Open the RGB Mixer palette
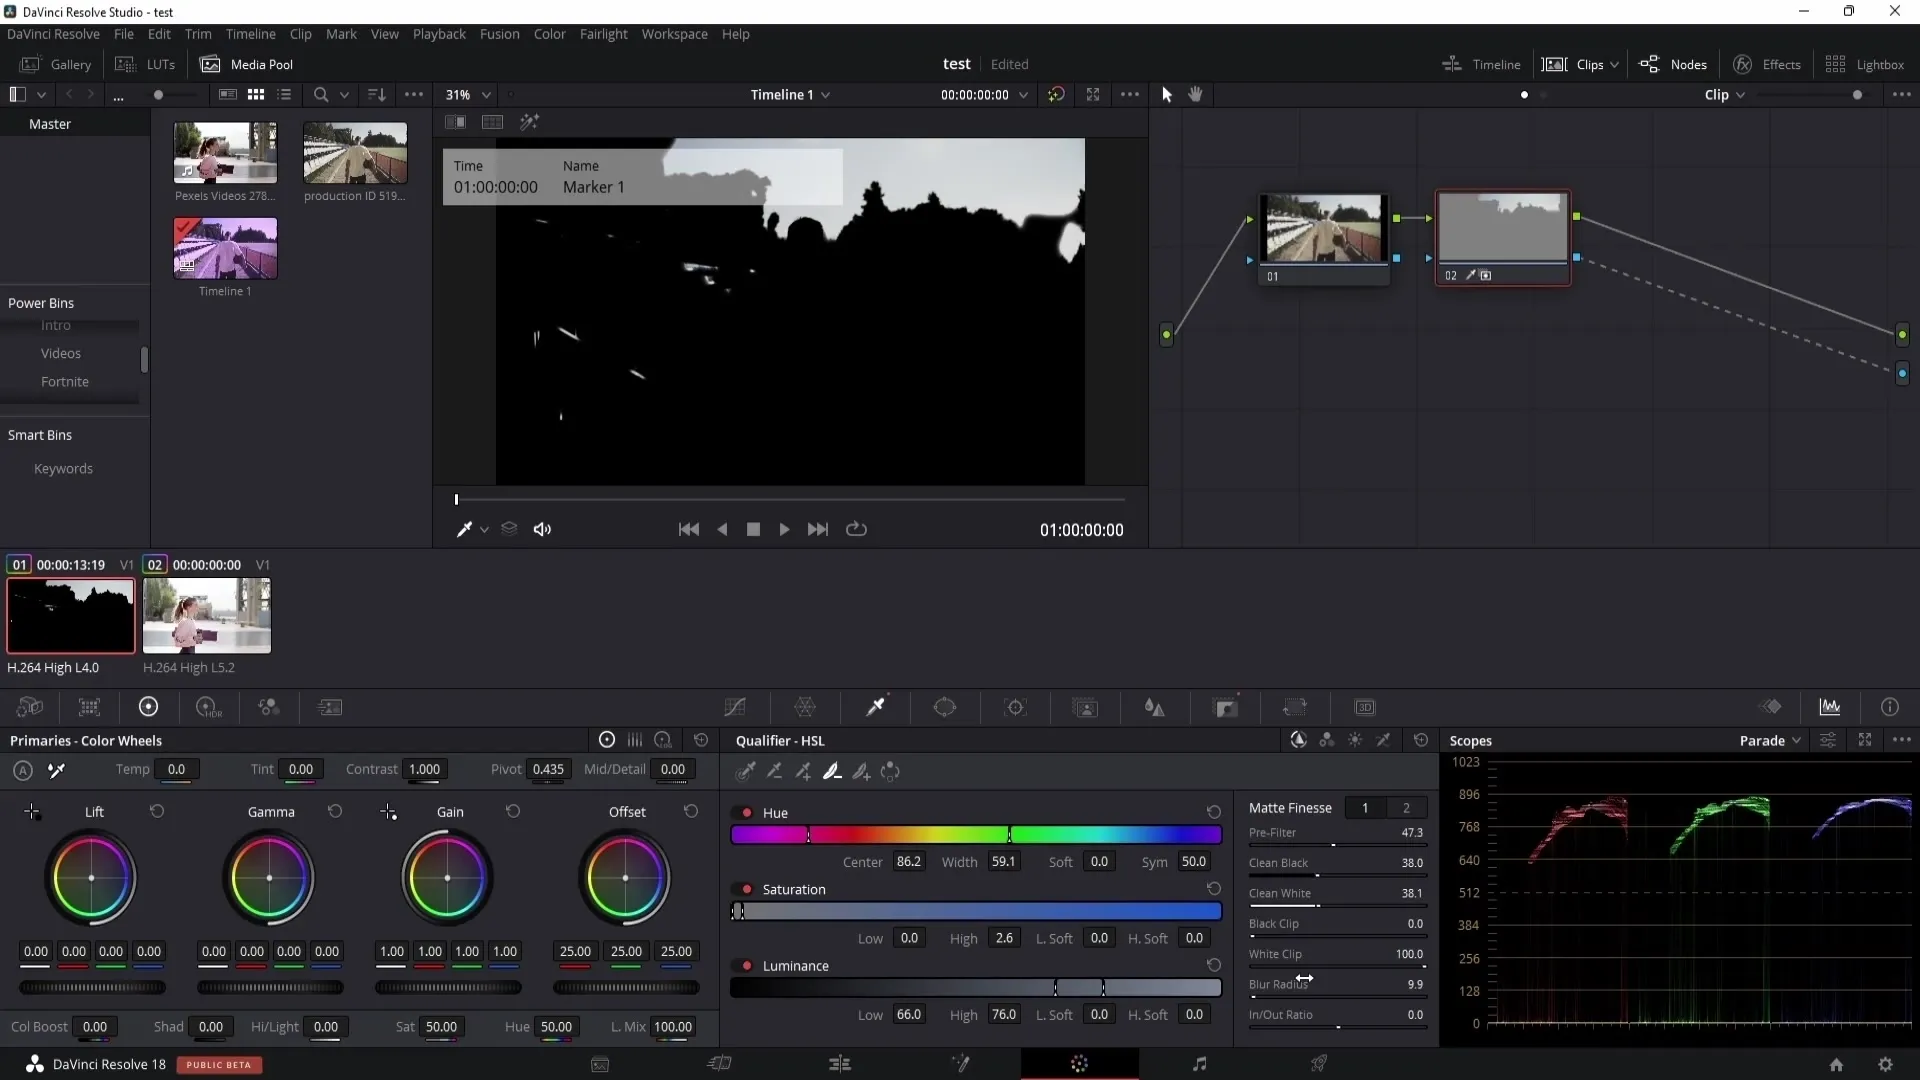This screenshot has width=1920, height=1080. (269, 707)
